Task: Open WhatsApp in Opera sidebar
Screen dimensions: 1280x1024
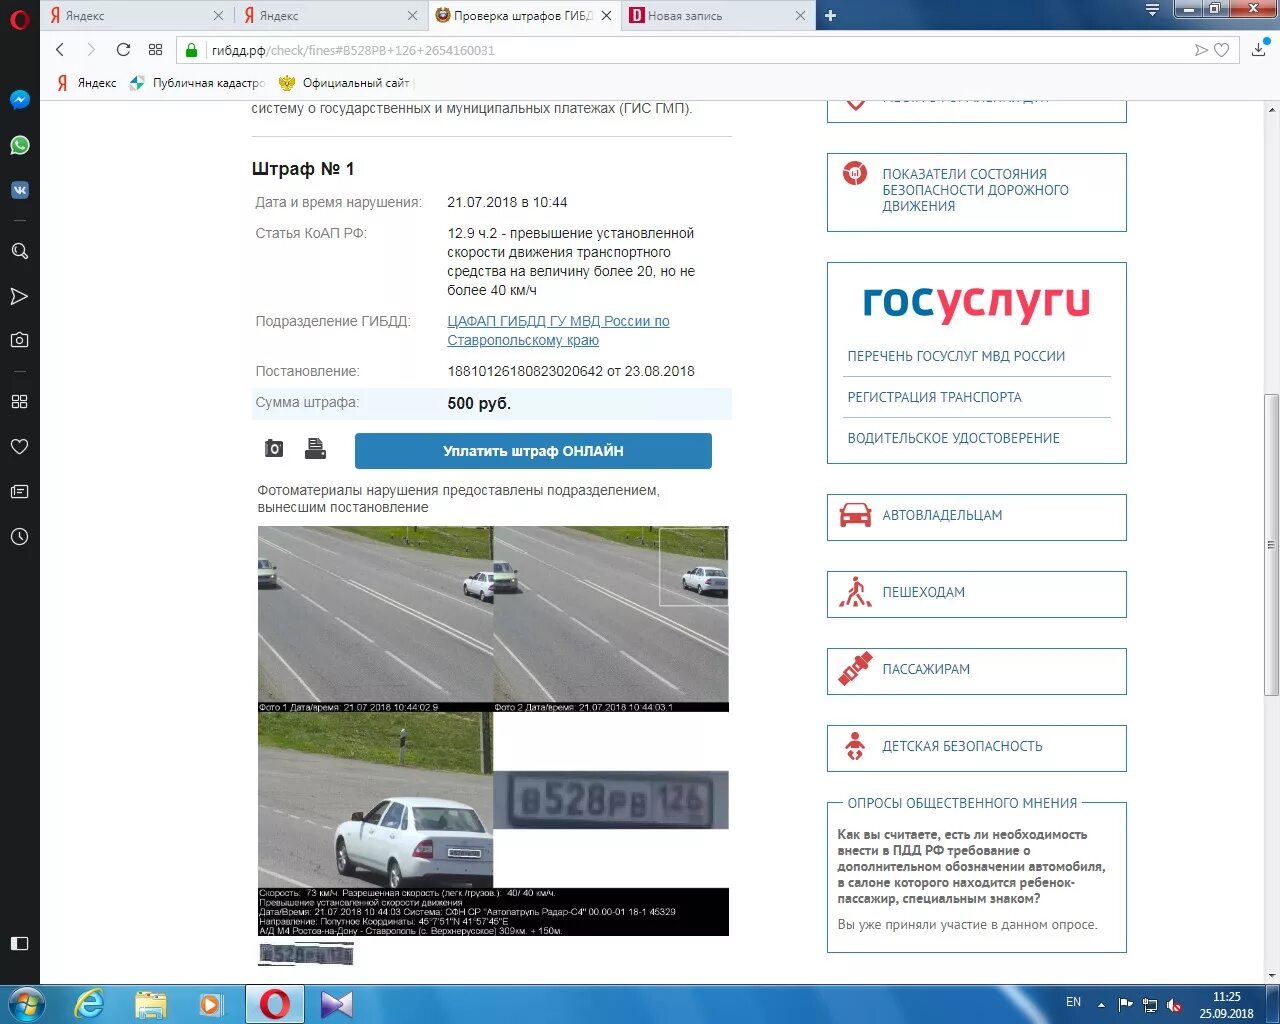Action: click(x=19, y=145)
